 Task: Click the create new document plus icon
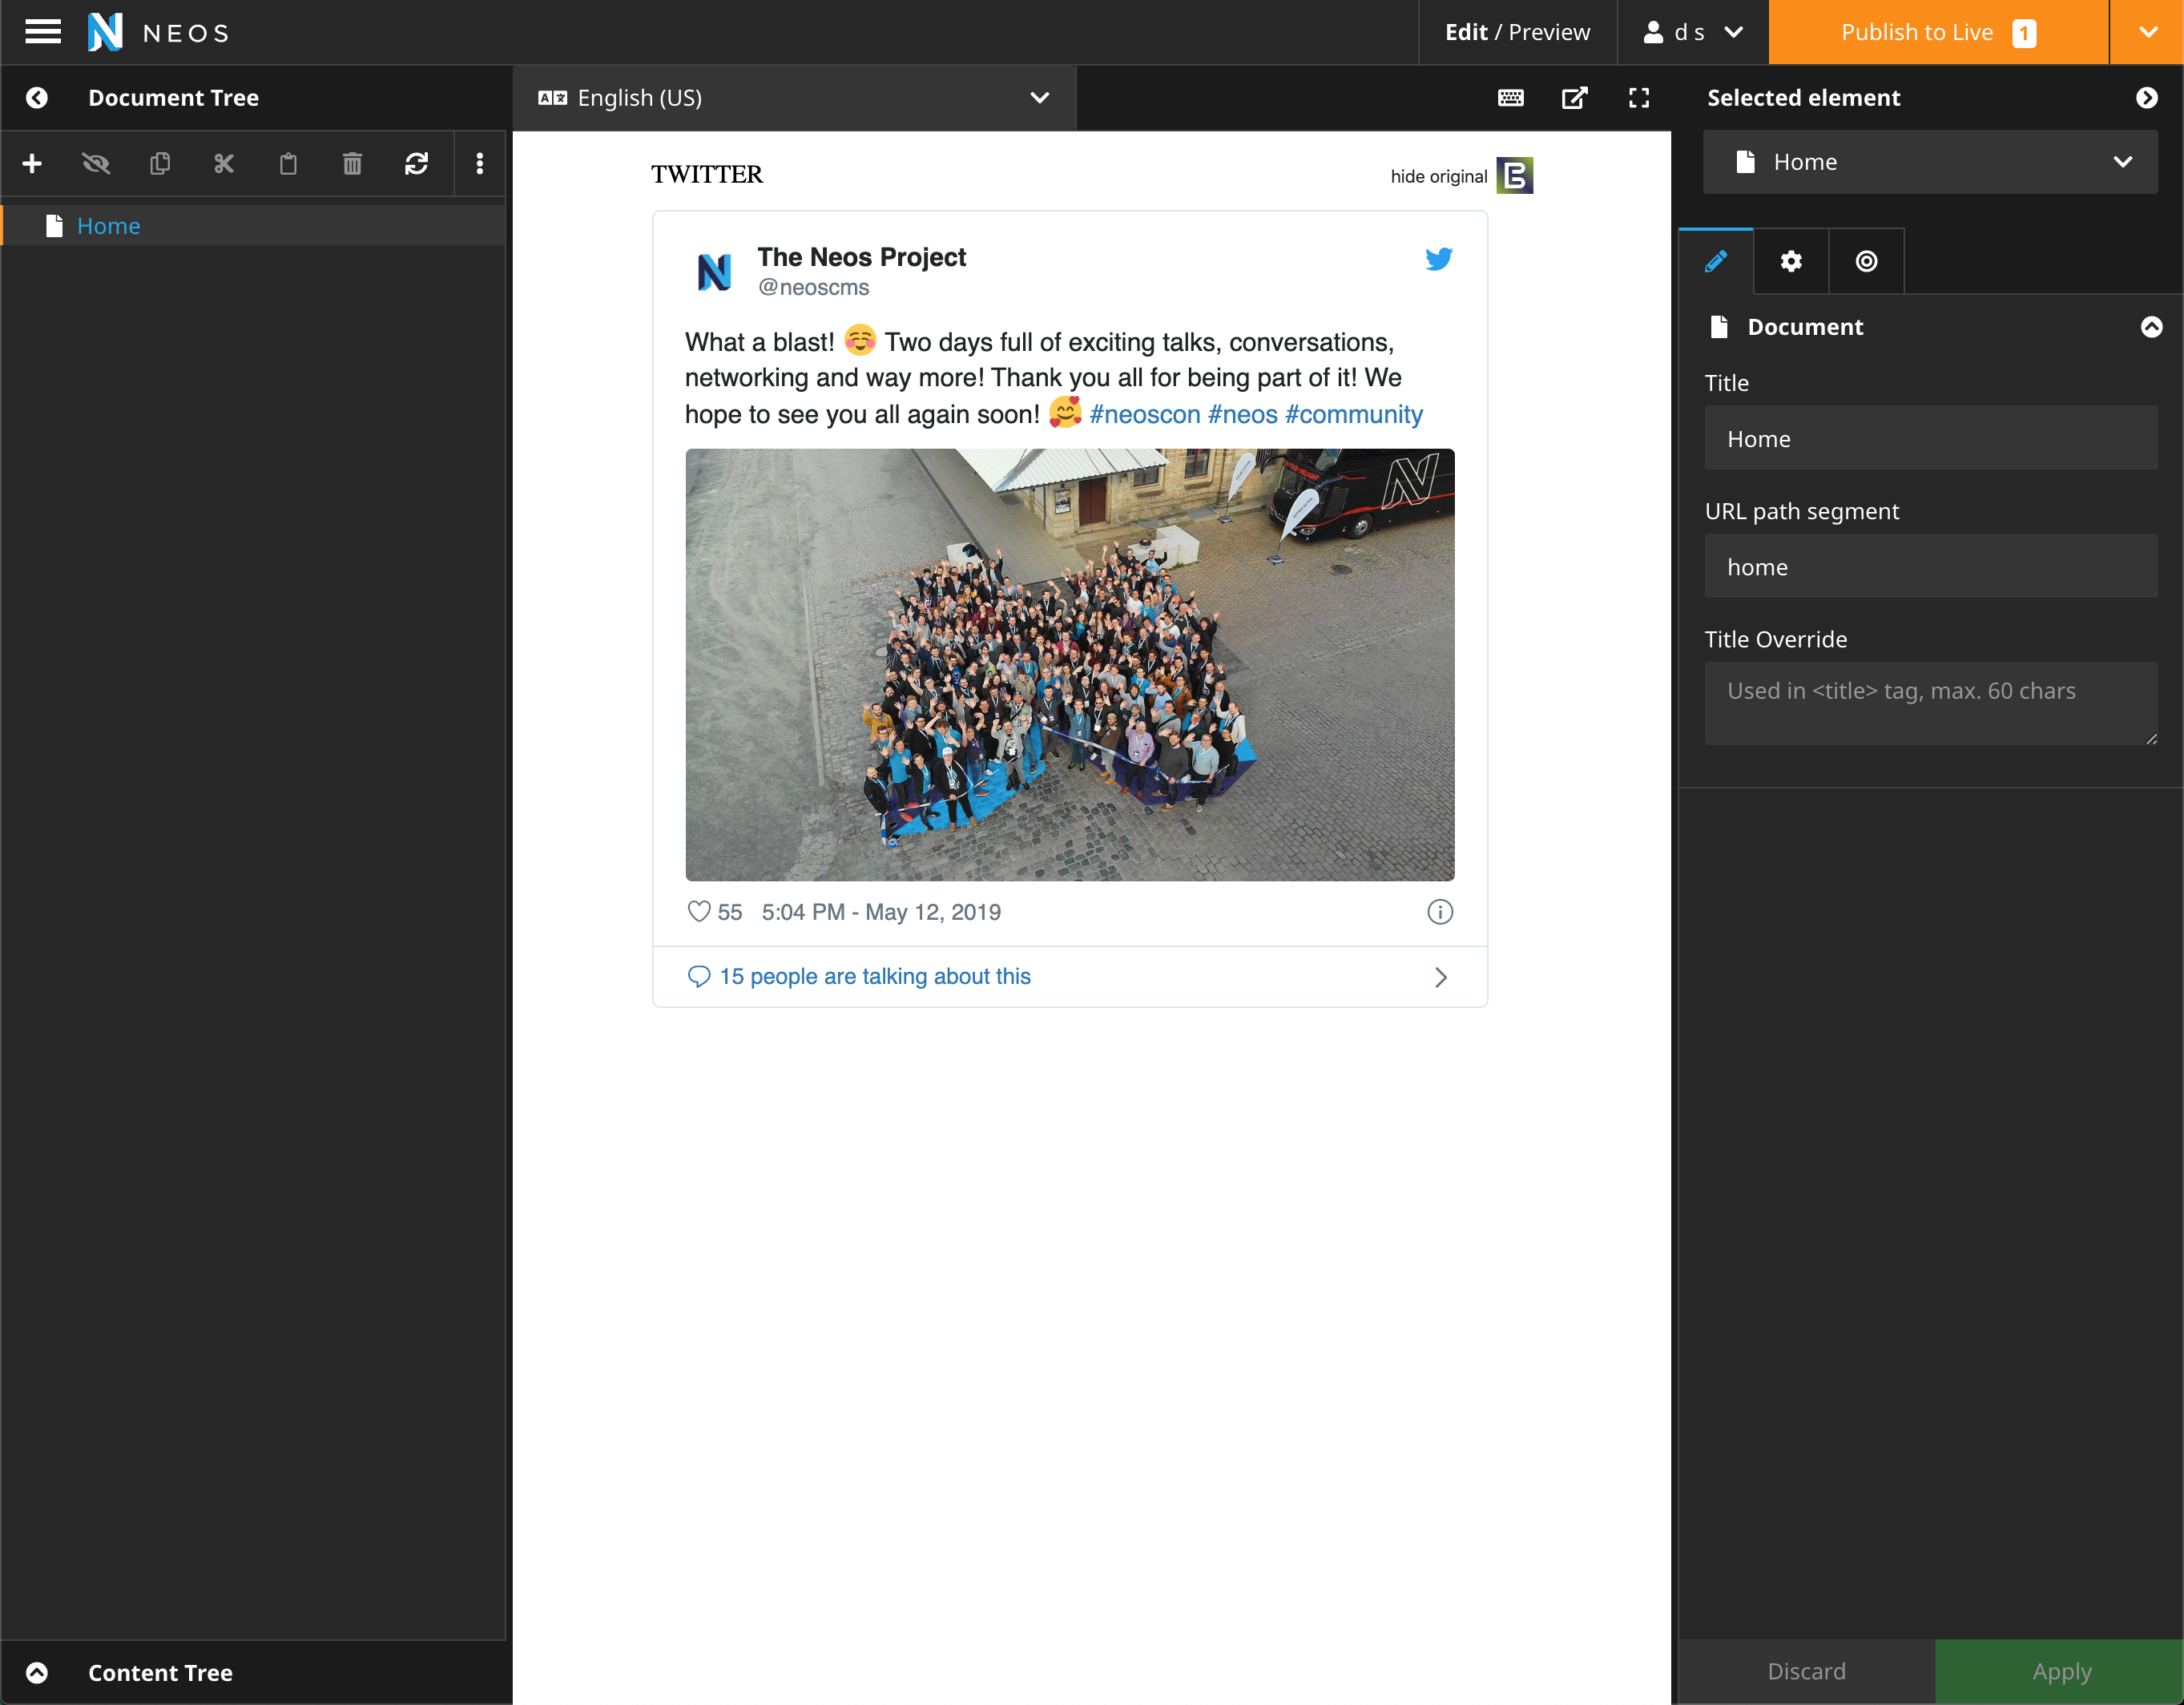[32, 163]
